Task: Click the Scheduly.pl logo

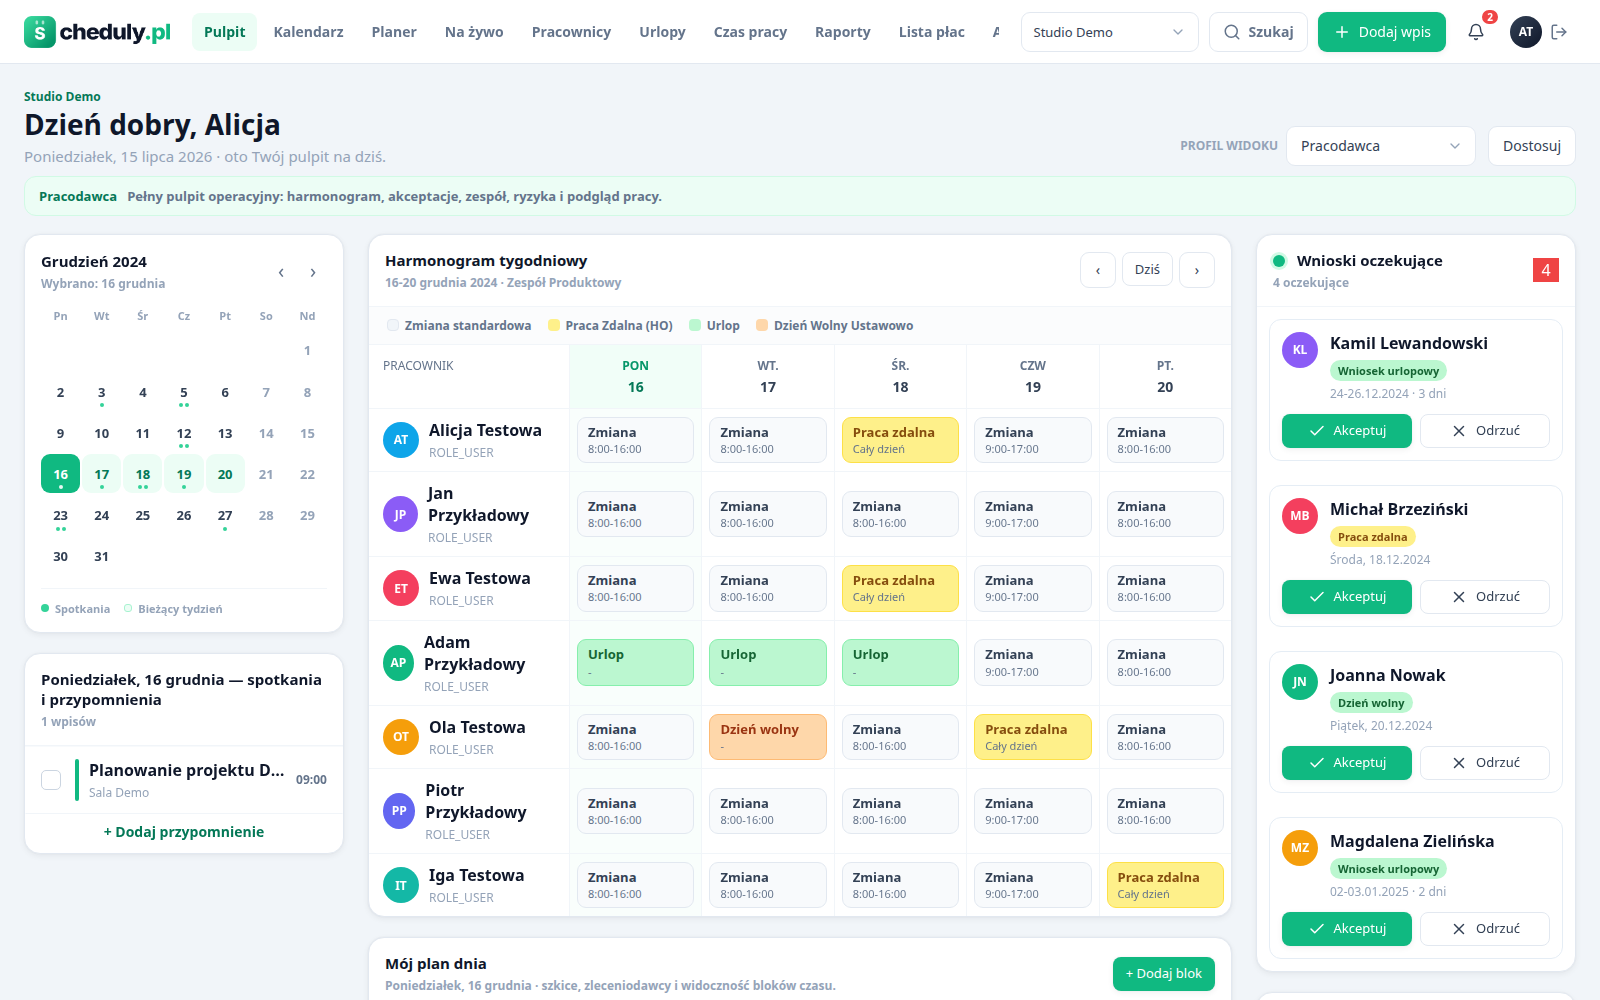Action: pos(97,32)
